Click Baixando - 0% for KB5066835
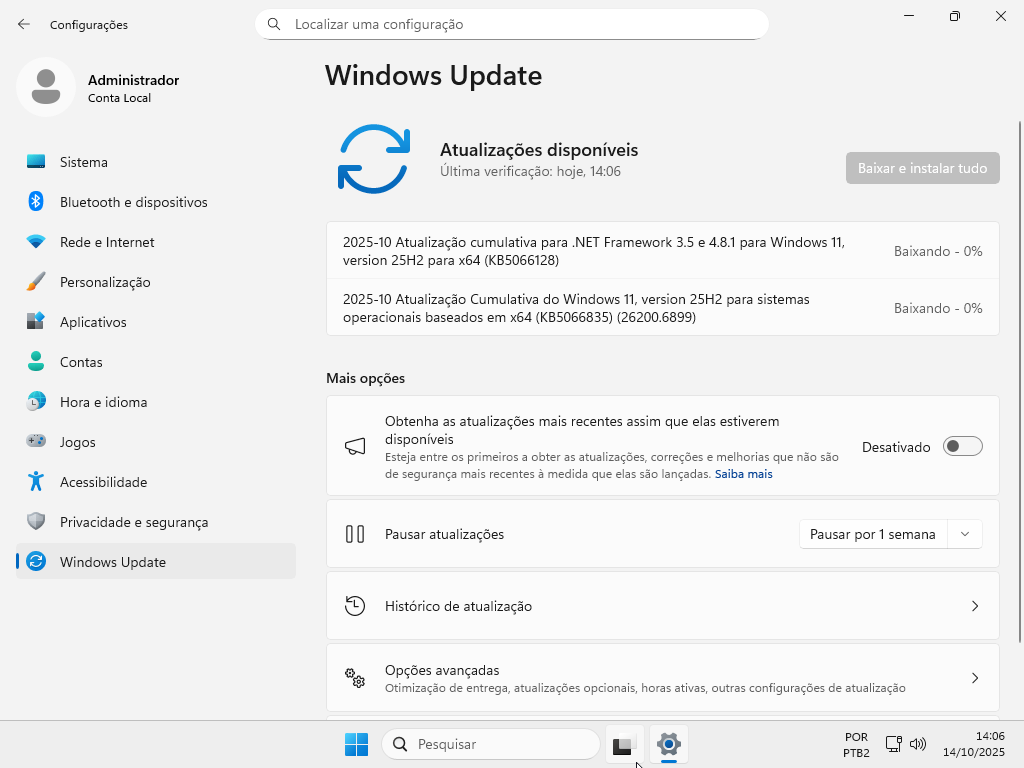The height and width of the screenshot is (768, 1024). tap(938, 308)
